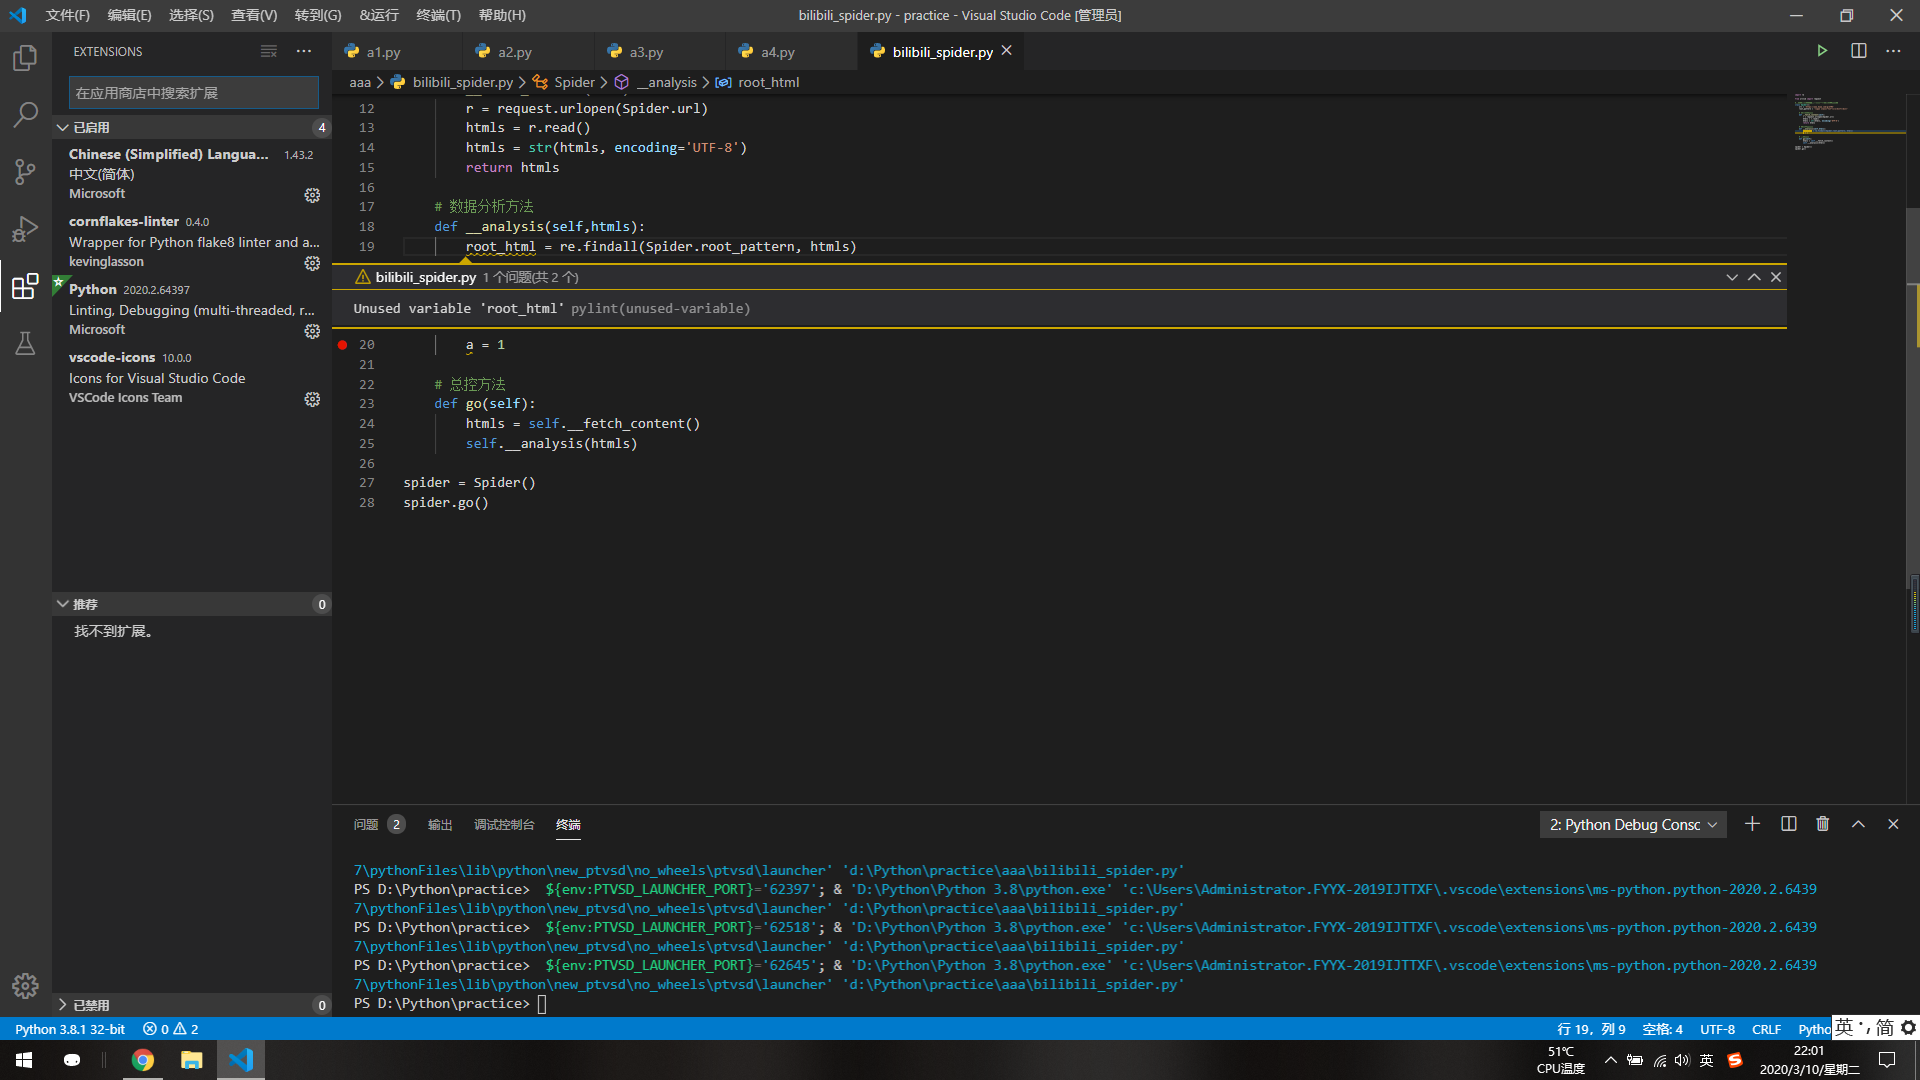The image size is (1920, 1080).
Task: Switch to the 问题 panel tab
Action: point(366,825)
